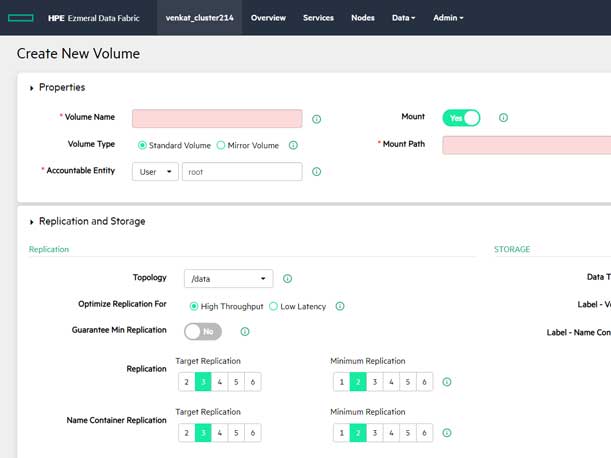Image resolution: width=611 pixels, height=458 pixels.
Task: Open the Admin menu
Action: pyautogui.click(x=448, y=18)
